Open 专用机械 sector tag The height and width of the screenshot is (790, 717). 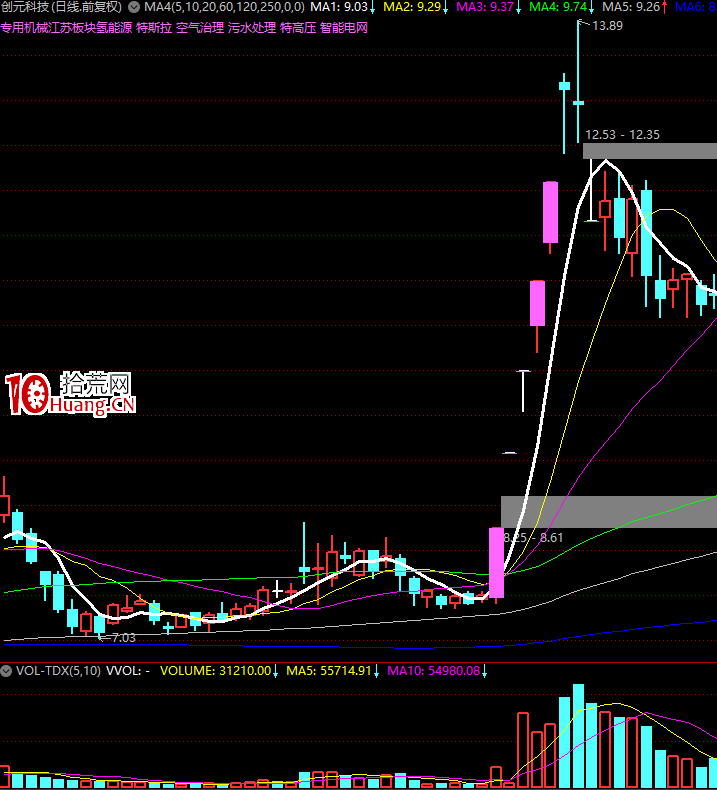(x=24, y=28)
